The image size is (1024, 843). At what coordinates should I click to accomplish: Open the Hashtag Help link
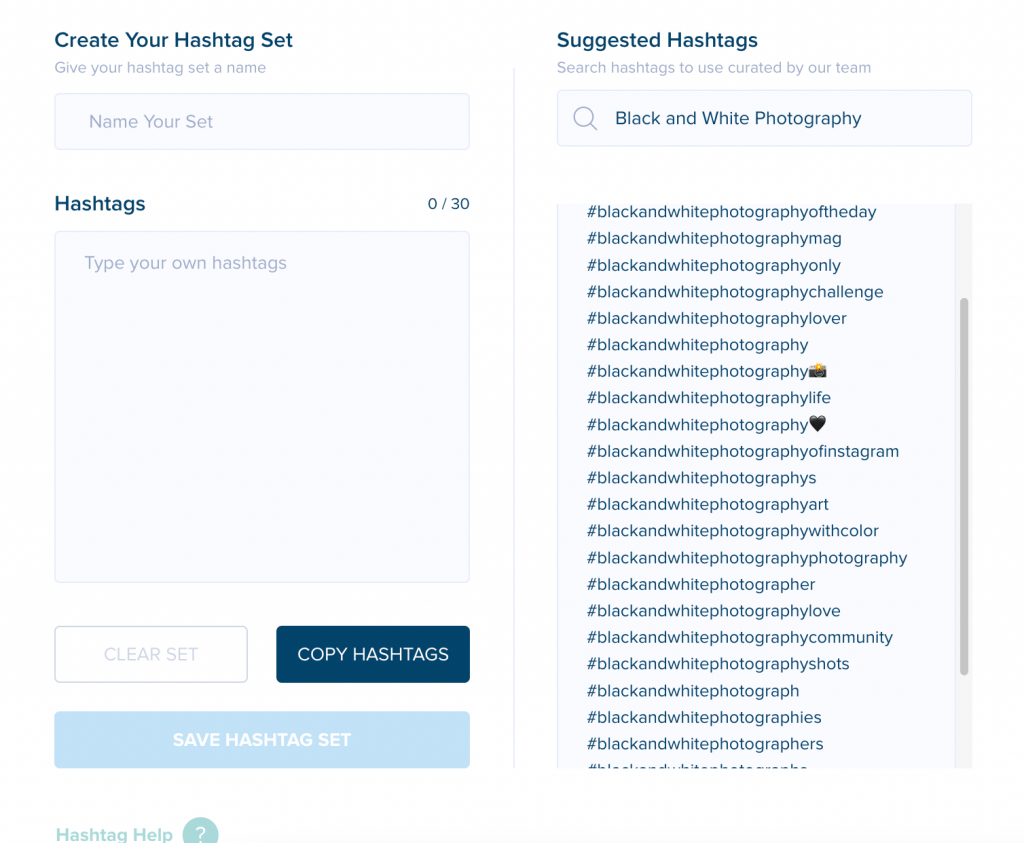click(x=114, y=834)
